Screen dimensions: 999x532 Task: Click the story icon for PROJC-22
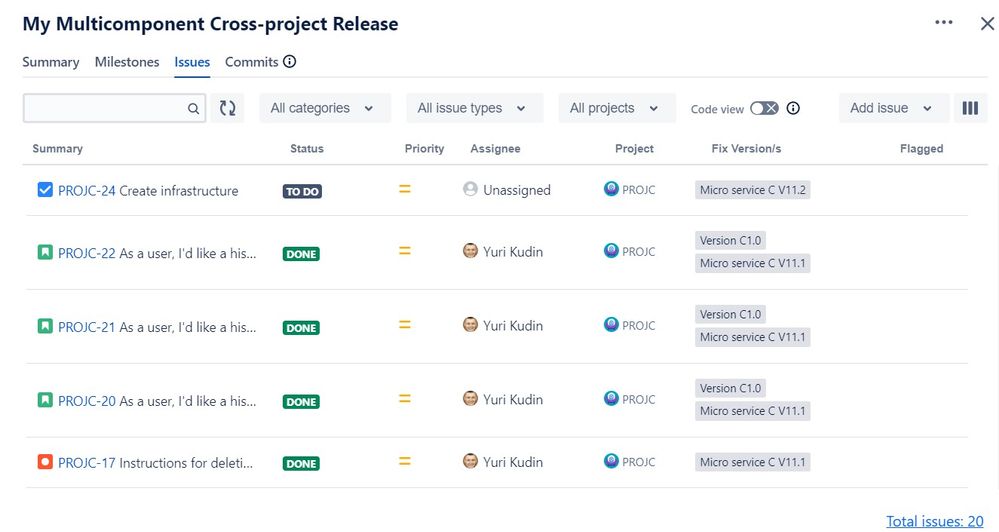point(45,252)
